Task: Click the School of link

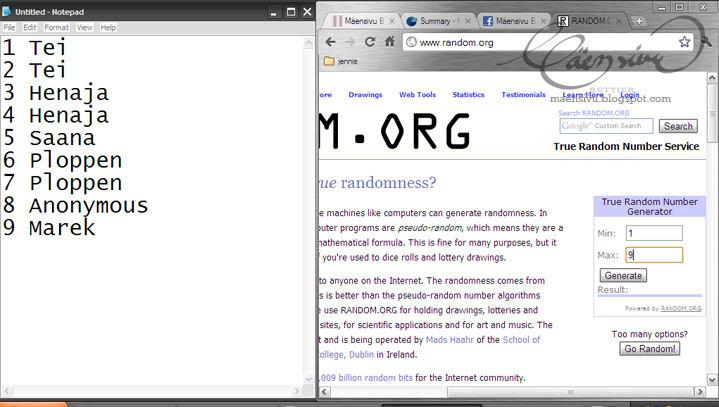Action: click(x=521, y=340)
